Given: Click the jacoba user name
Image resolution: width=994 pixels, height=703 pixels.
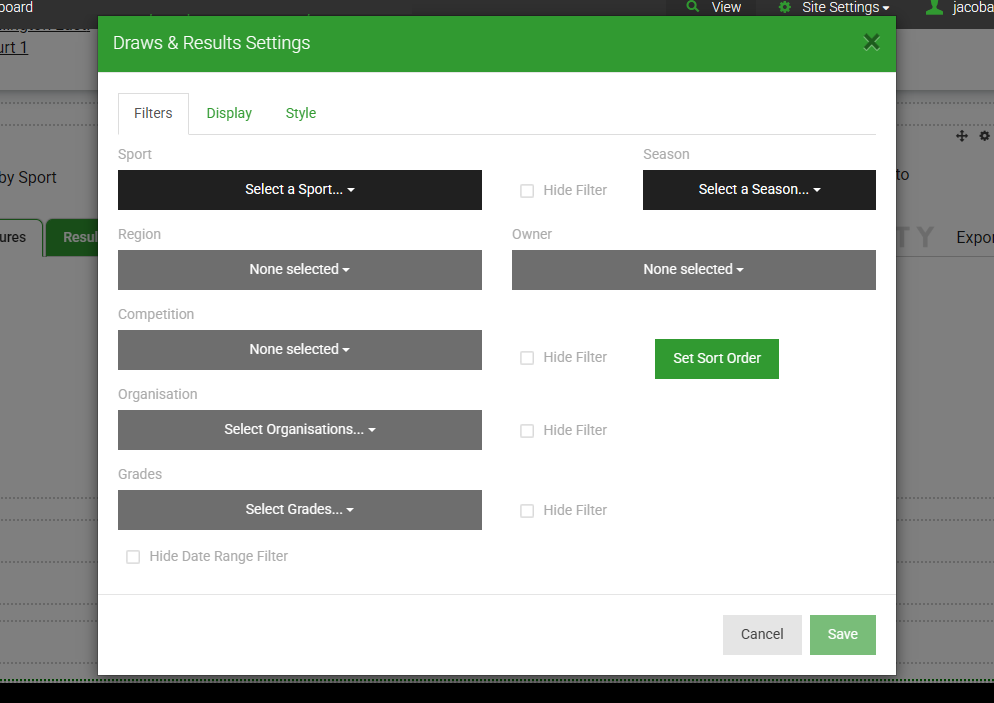Looking at the screenshot, I should 972,8.
